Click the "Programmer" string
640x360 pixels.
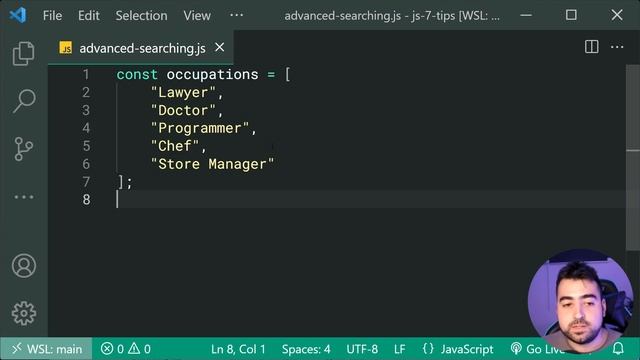(200, 128)
